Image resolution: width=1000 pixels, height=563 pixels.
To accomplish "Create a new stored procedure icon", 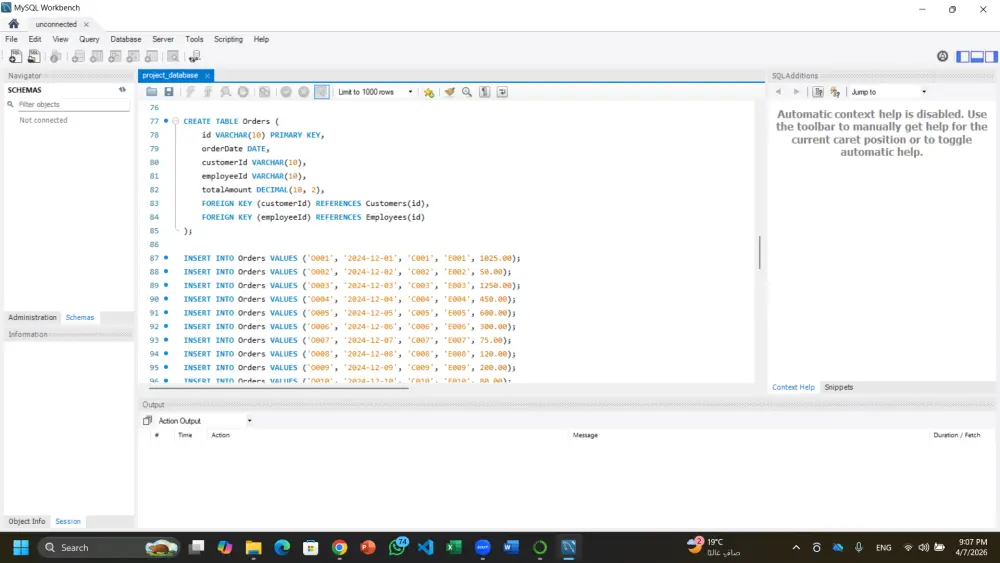I will click(133, 57).
